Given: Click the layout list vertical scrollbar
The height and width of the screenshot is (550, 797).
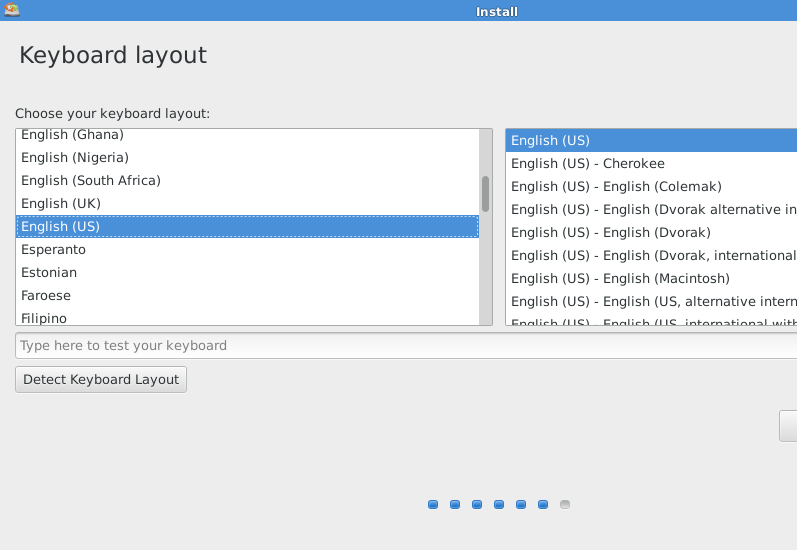Looking at the screenshot, I should tap(485, 194).
